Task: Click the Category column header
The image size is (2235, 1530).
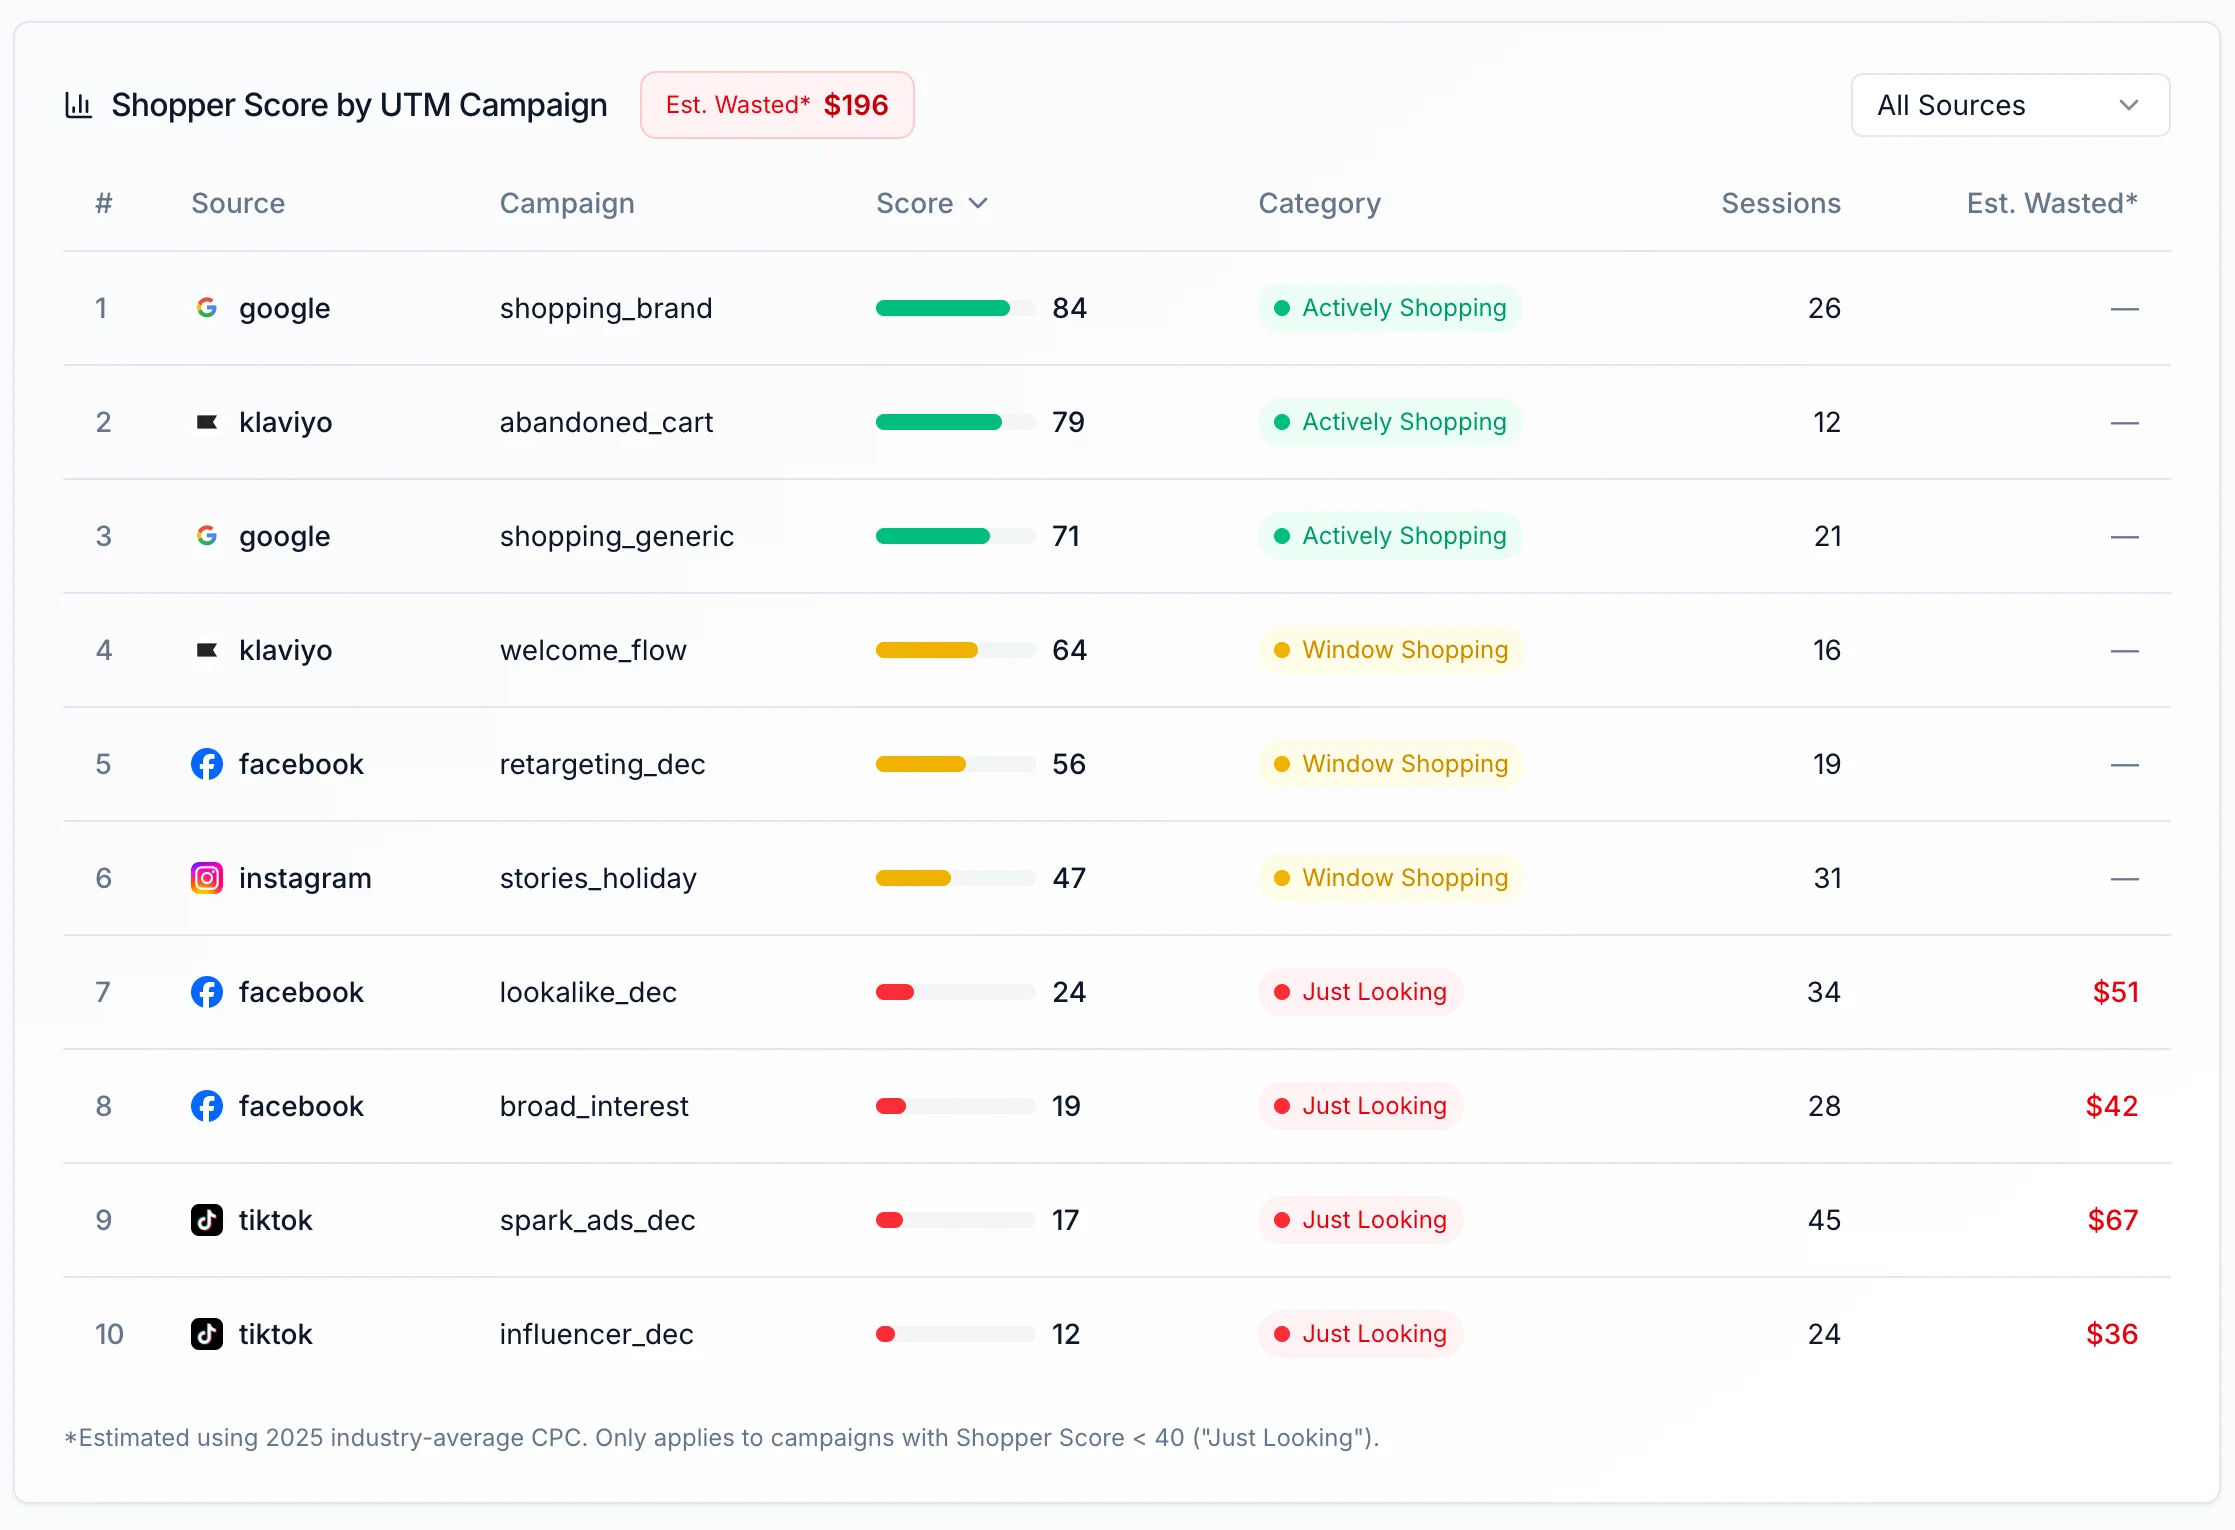Action: [1318, 203]
